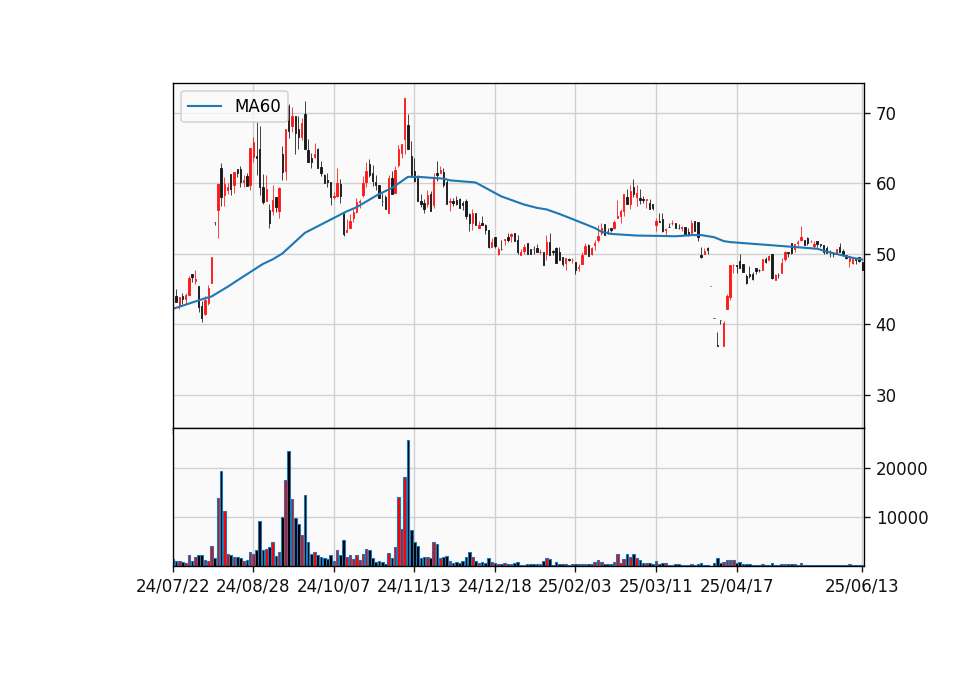Click the 24/10/07 date label

334,586
